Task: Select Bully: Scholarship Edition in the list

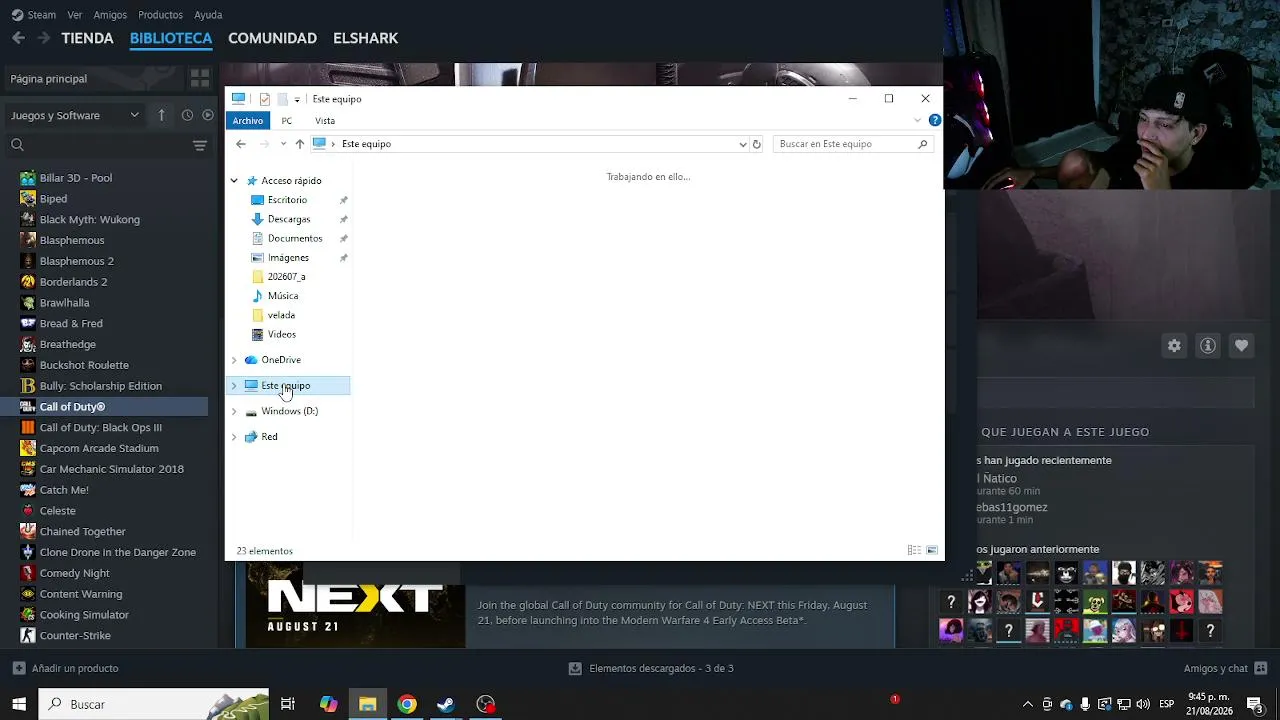Action: pos(100,386)
